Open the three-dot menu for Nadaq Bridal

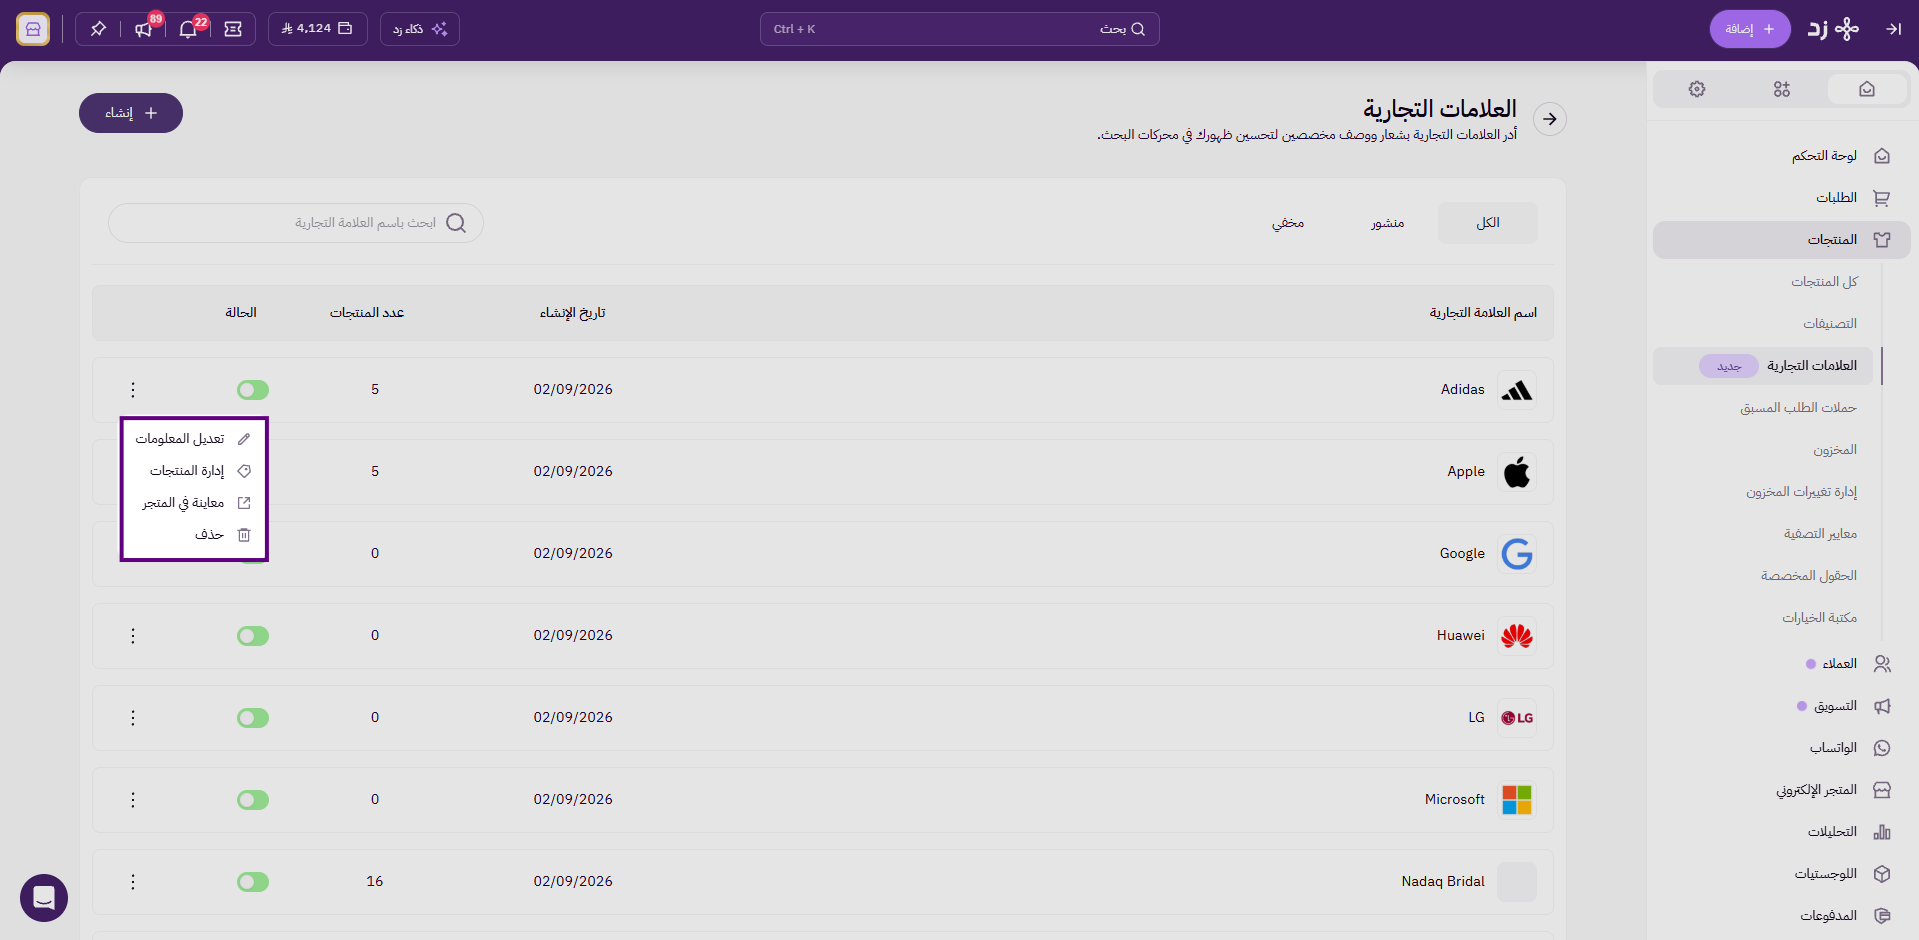[x=133, y=882]
